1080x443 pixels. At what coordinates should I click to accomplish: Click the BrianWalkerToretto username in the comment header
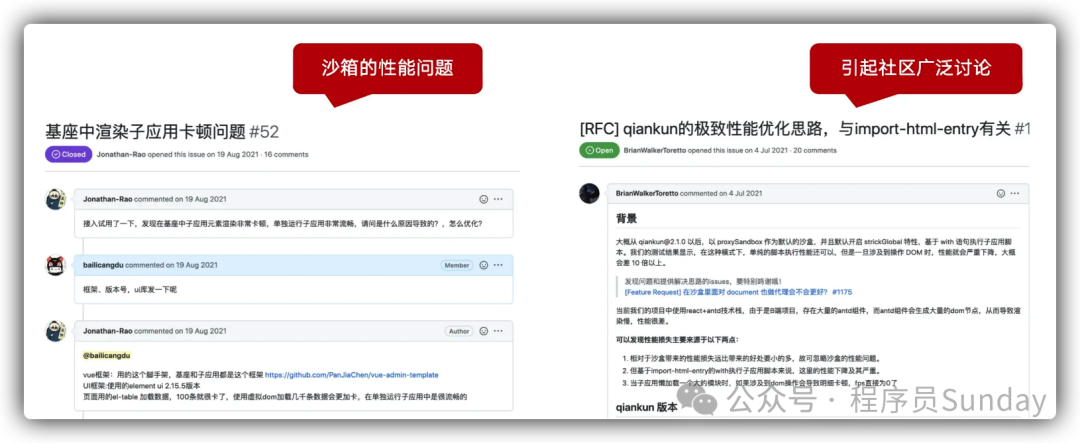(x=647, y=194)
